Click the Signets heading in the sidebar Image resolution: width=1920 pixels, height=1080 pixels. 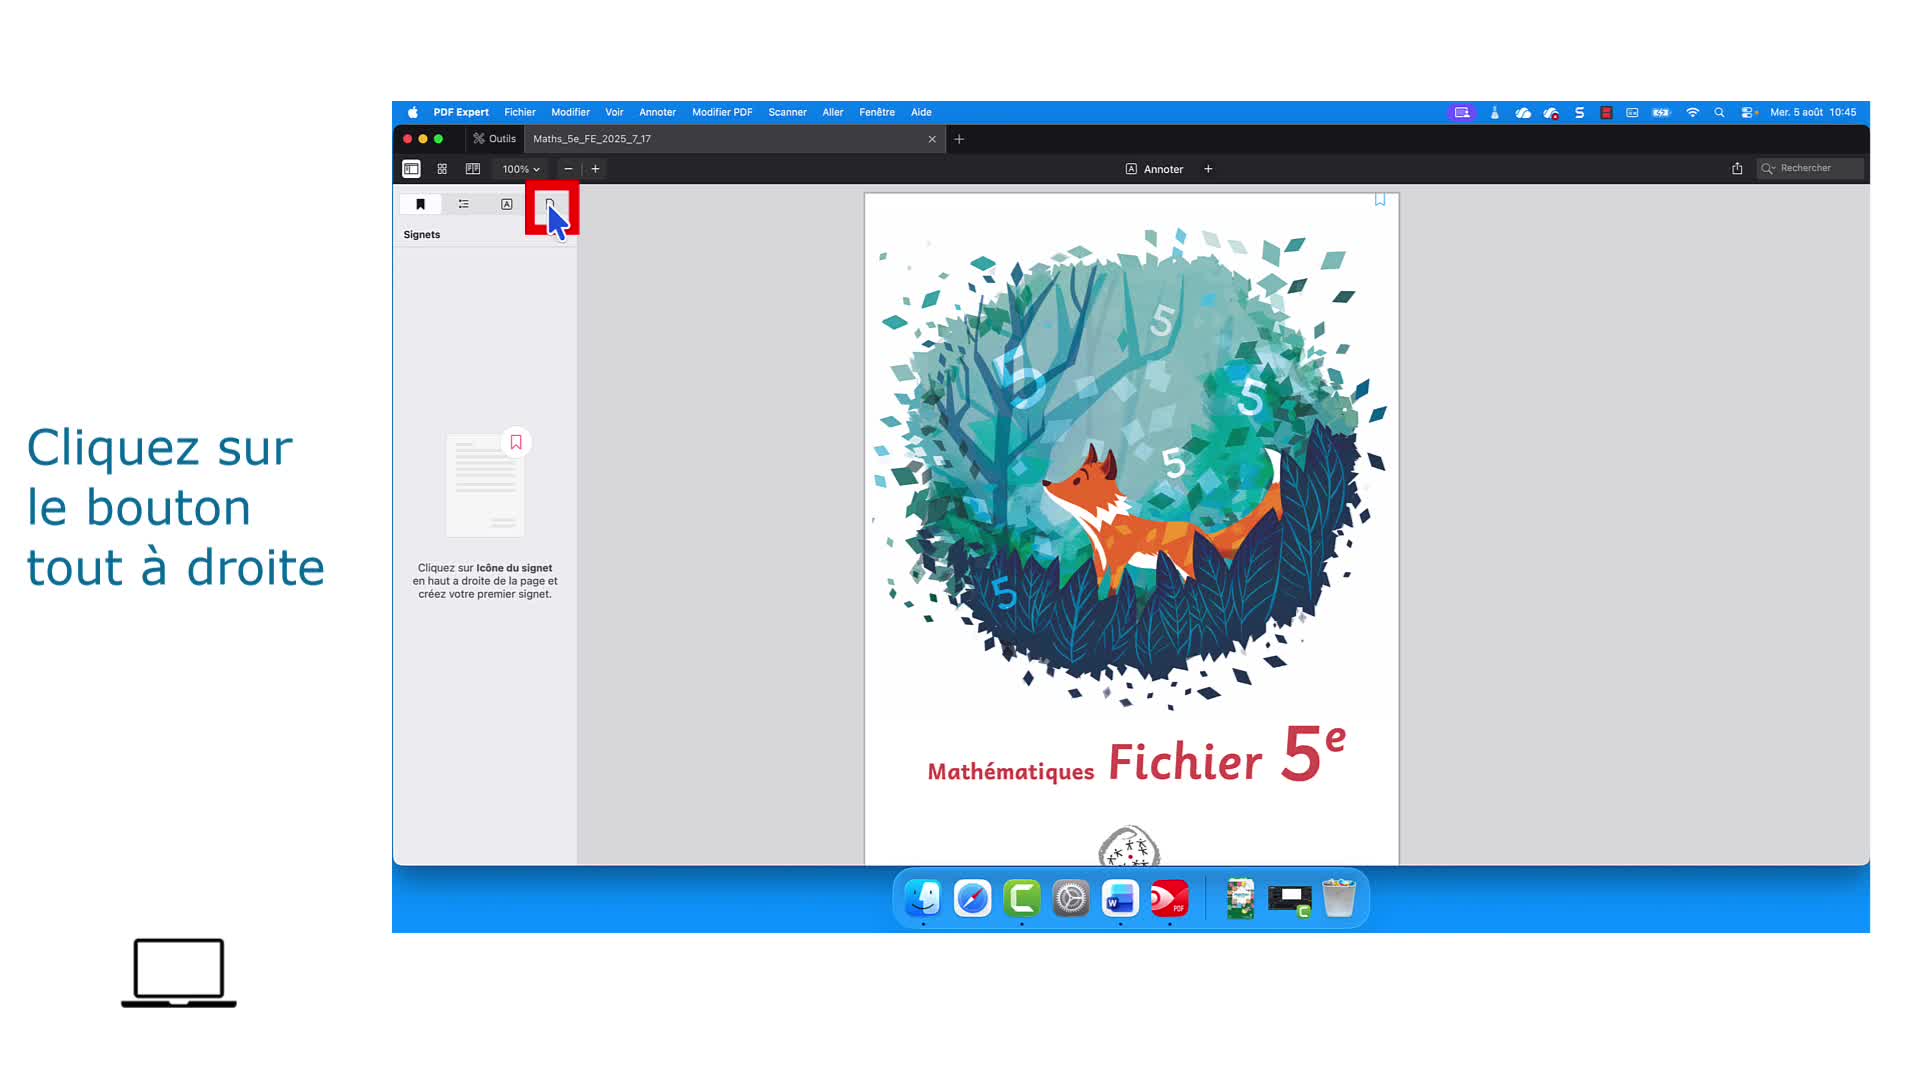click(422, 235)
